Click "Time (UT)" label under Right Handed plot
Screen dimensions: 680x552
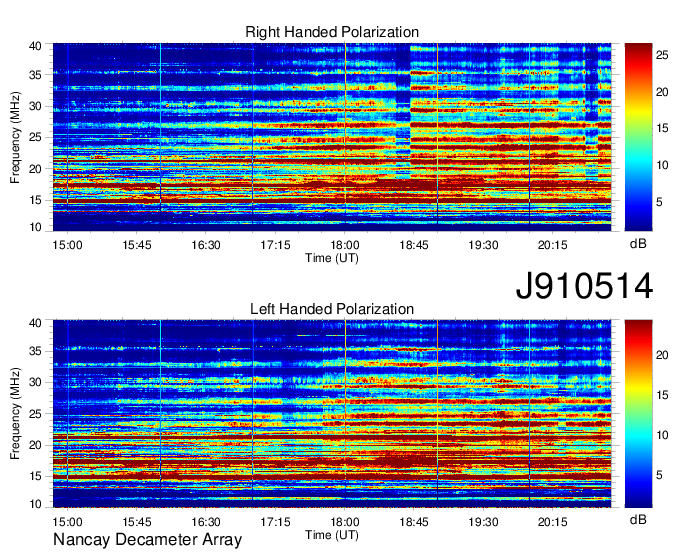pos(332,258)
